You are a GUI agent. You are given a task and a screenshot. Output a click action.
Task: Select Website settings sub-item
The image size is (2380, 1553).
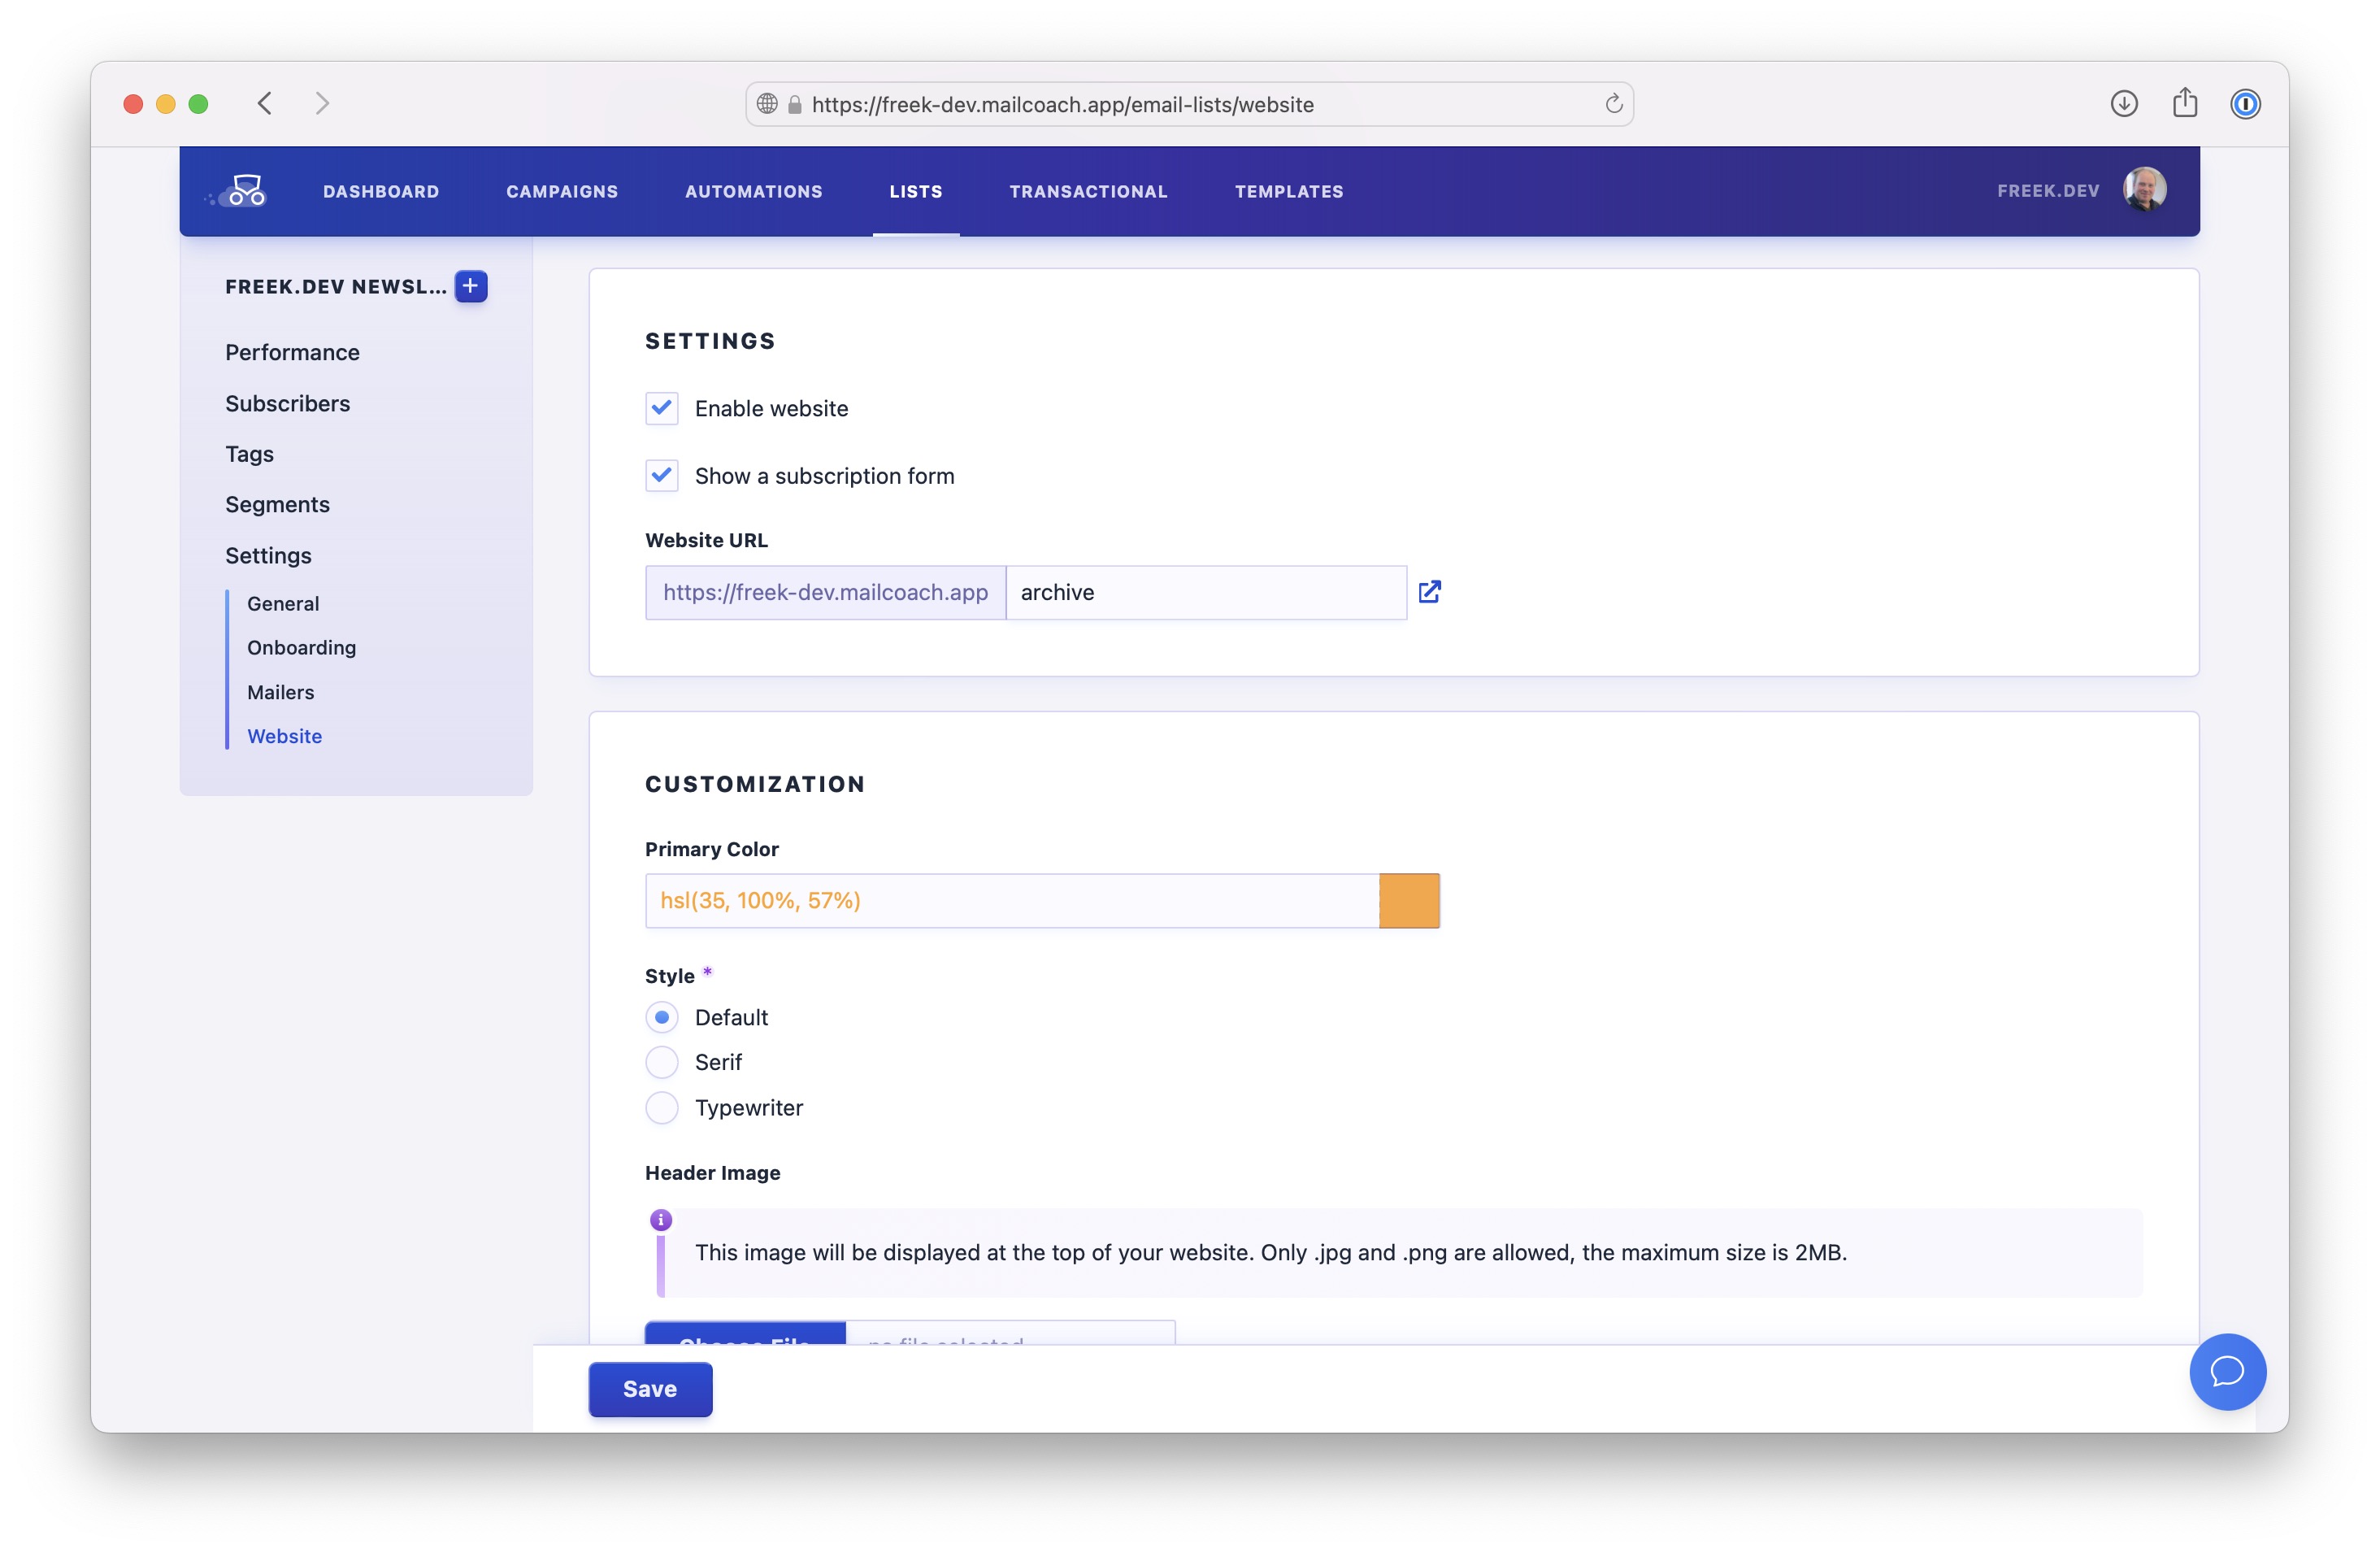(284, 736)
